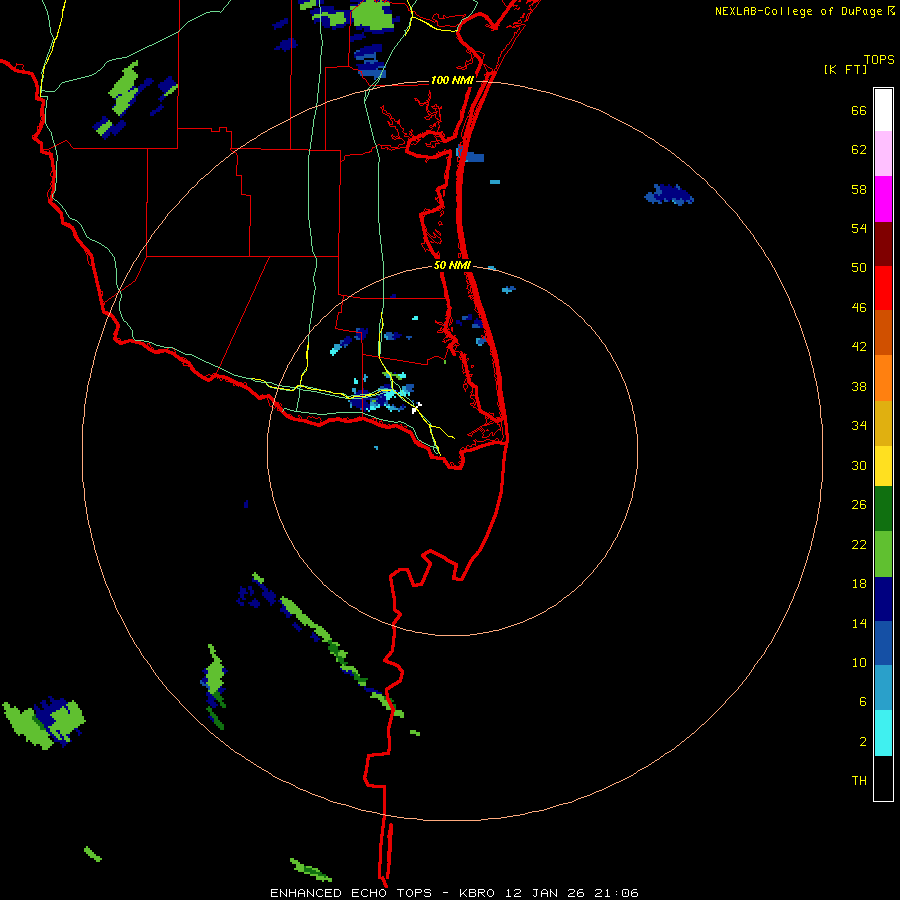Image resolution: width=900 pixels, height=900 pixels.
Task: Click the '[K FT]' legend units label
Action: [845, 69]
